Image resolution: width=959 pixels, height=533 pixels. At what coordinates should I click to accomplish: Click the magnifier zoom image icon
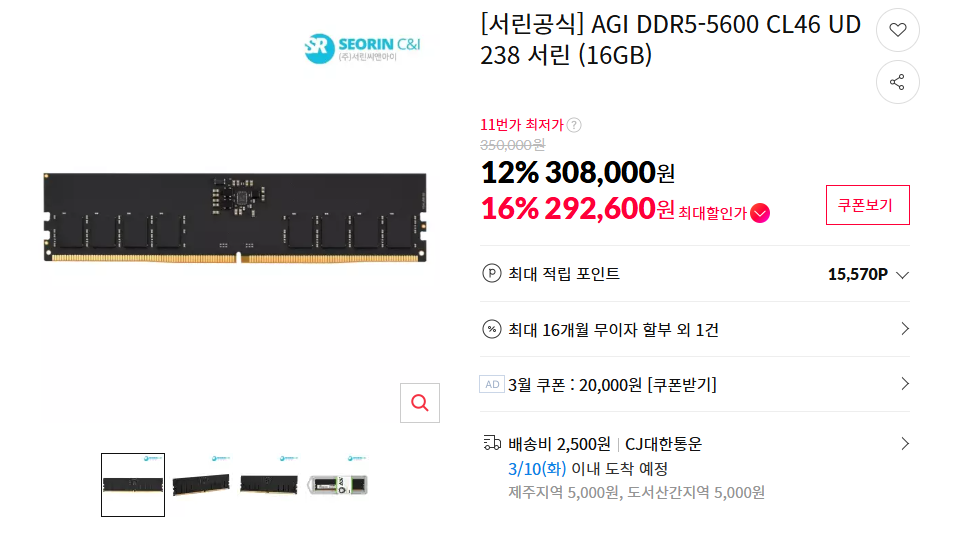420,403
